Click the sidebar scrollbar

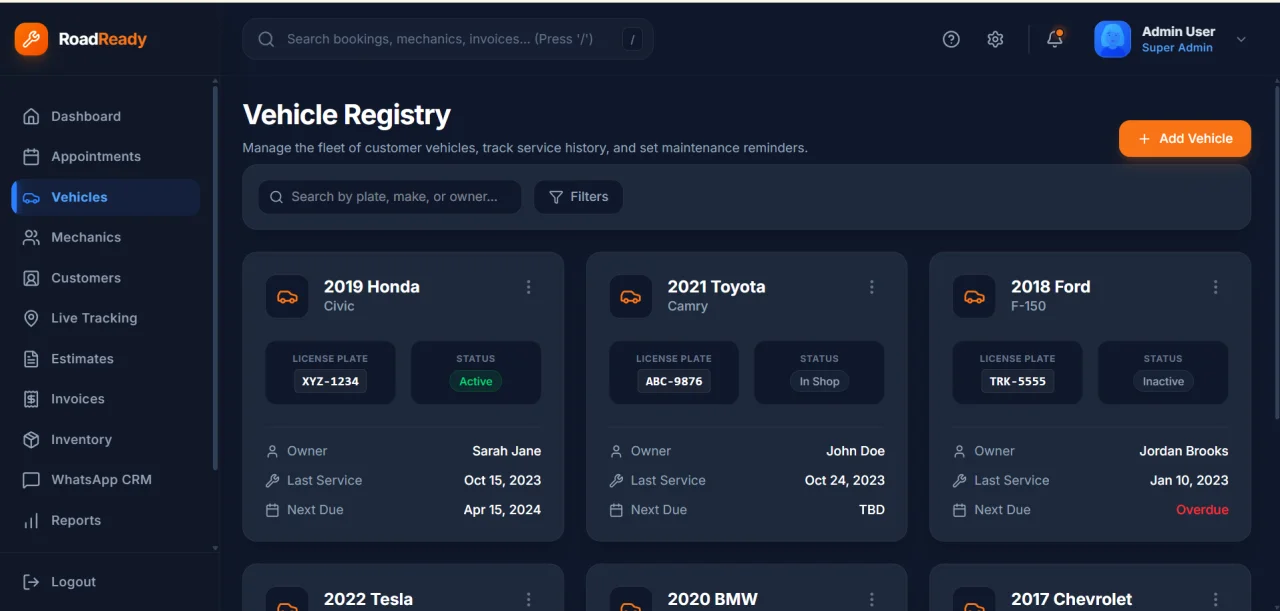(x=215, y=278)
